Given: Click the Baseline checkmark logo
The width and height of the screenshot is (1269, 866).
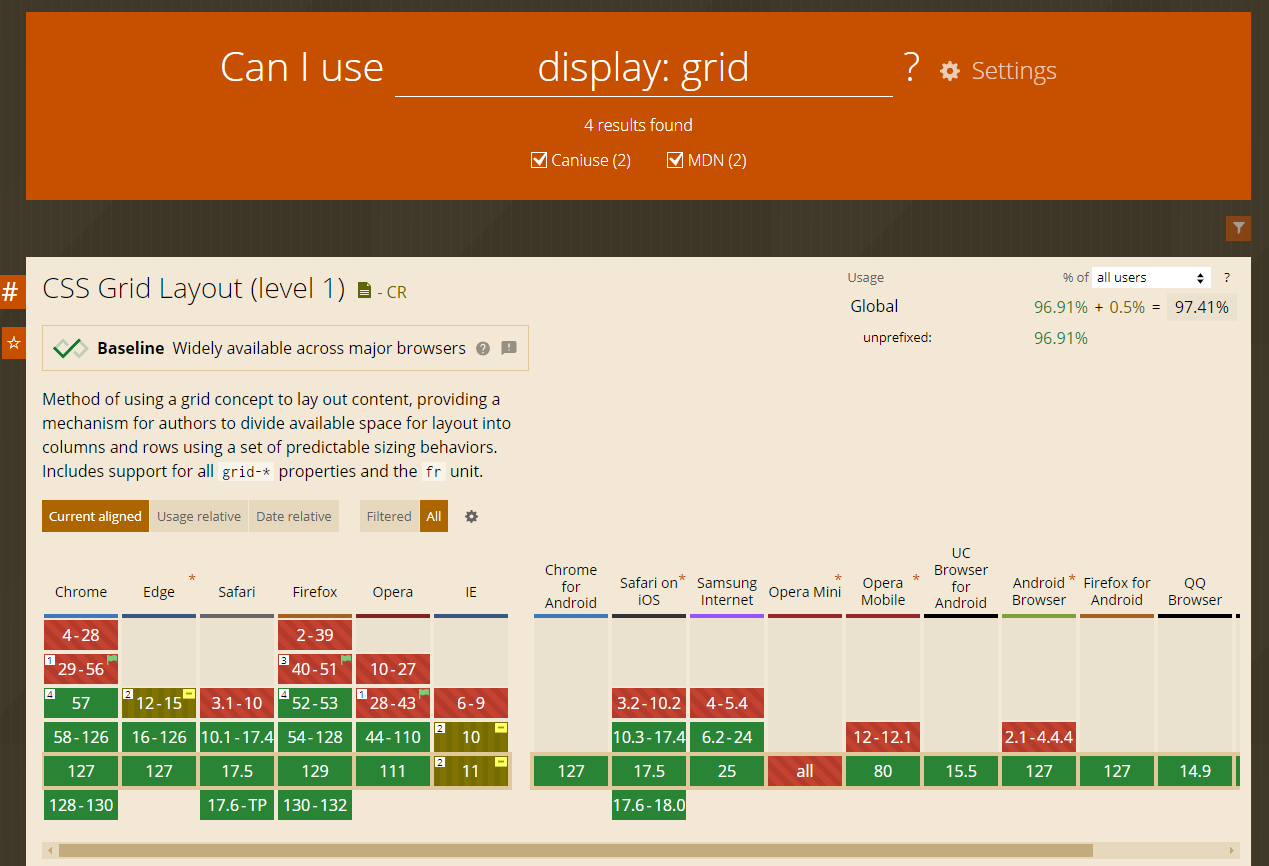Looking at the screenshot, I should [71, 348].
